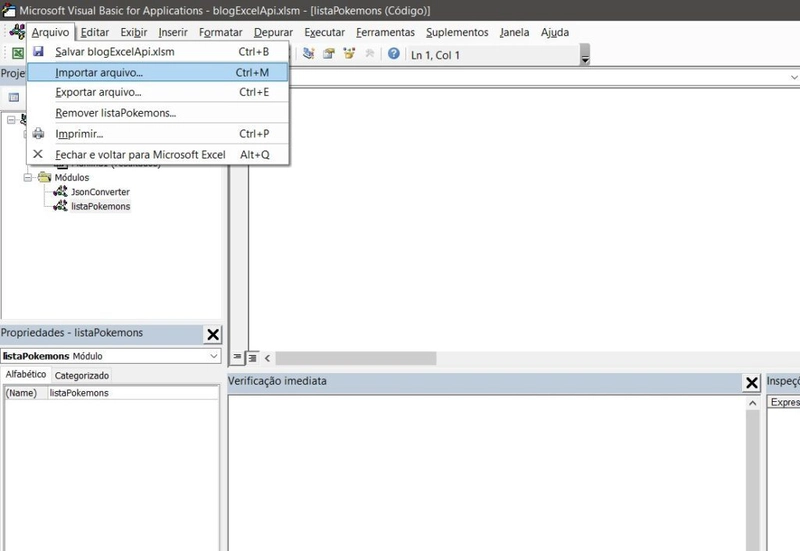Image resolution: width=800 pixels, height=551 pixels.
Task: Switch to Categorizado properties tab
Action: point(82,375)
